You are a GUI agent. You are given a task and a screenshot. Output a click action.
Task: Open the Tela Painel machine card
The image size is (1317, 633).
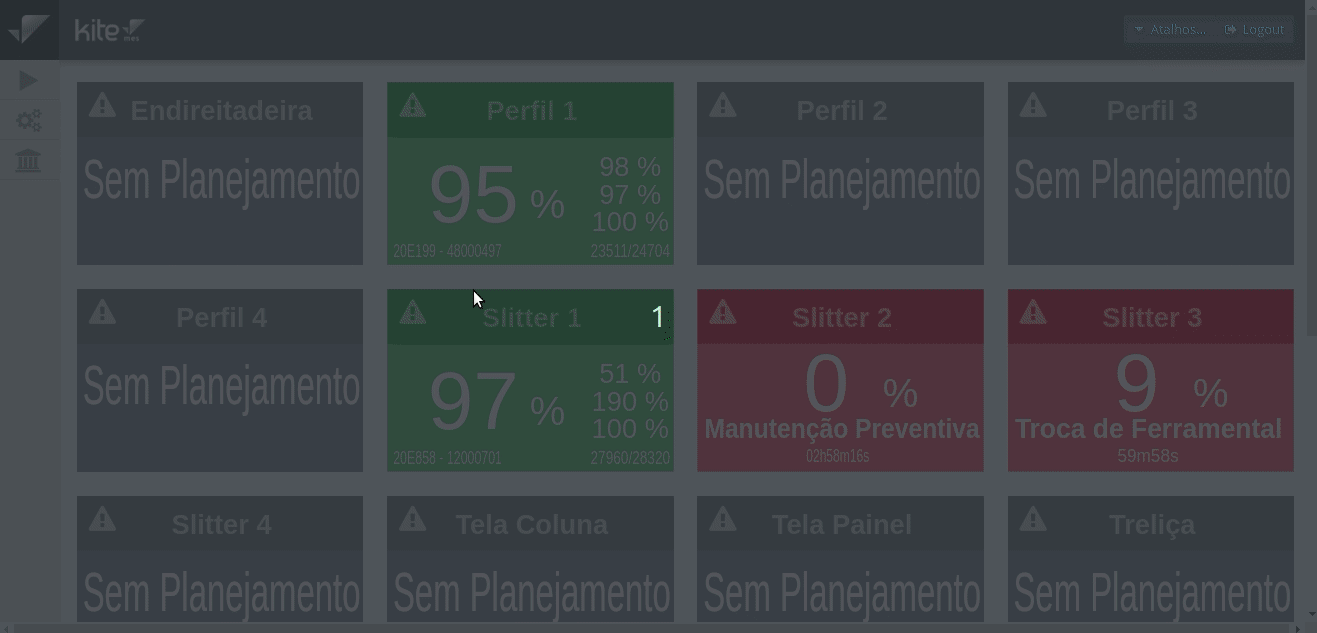coord(840,559)
